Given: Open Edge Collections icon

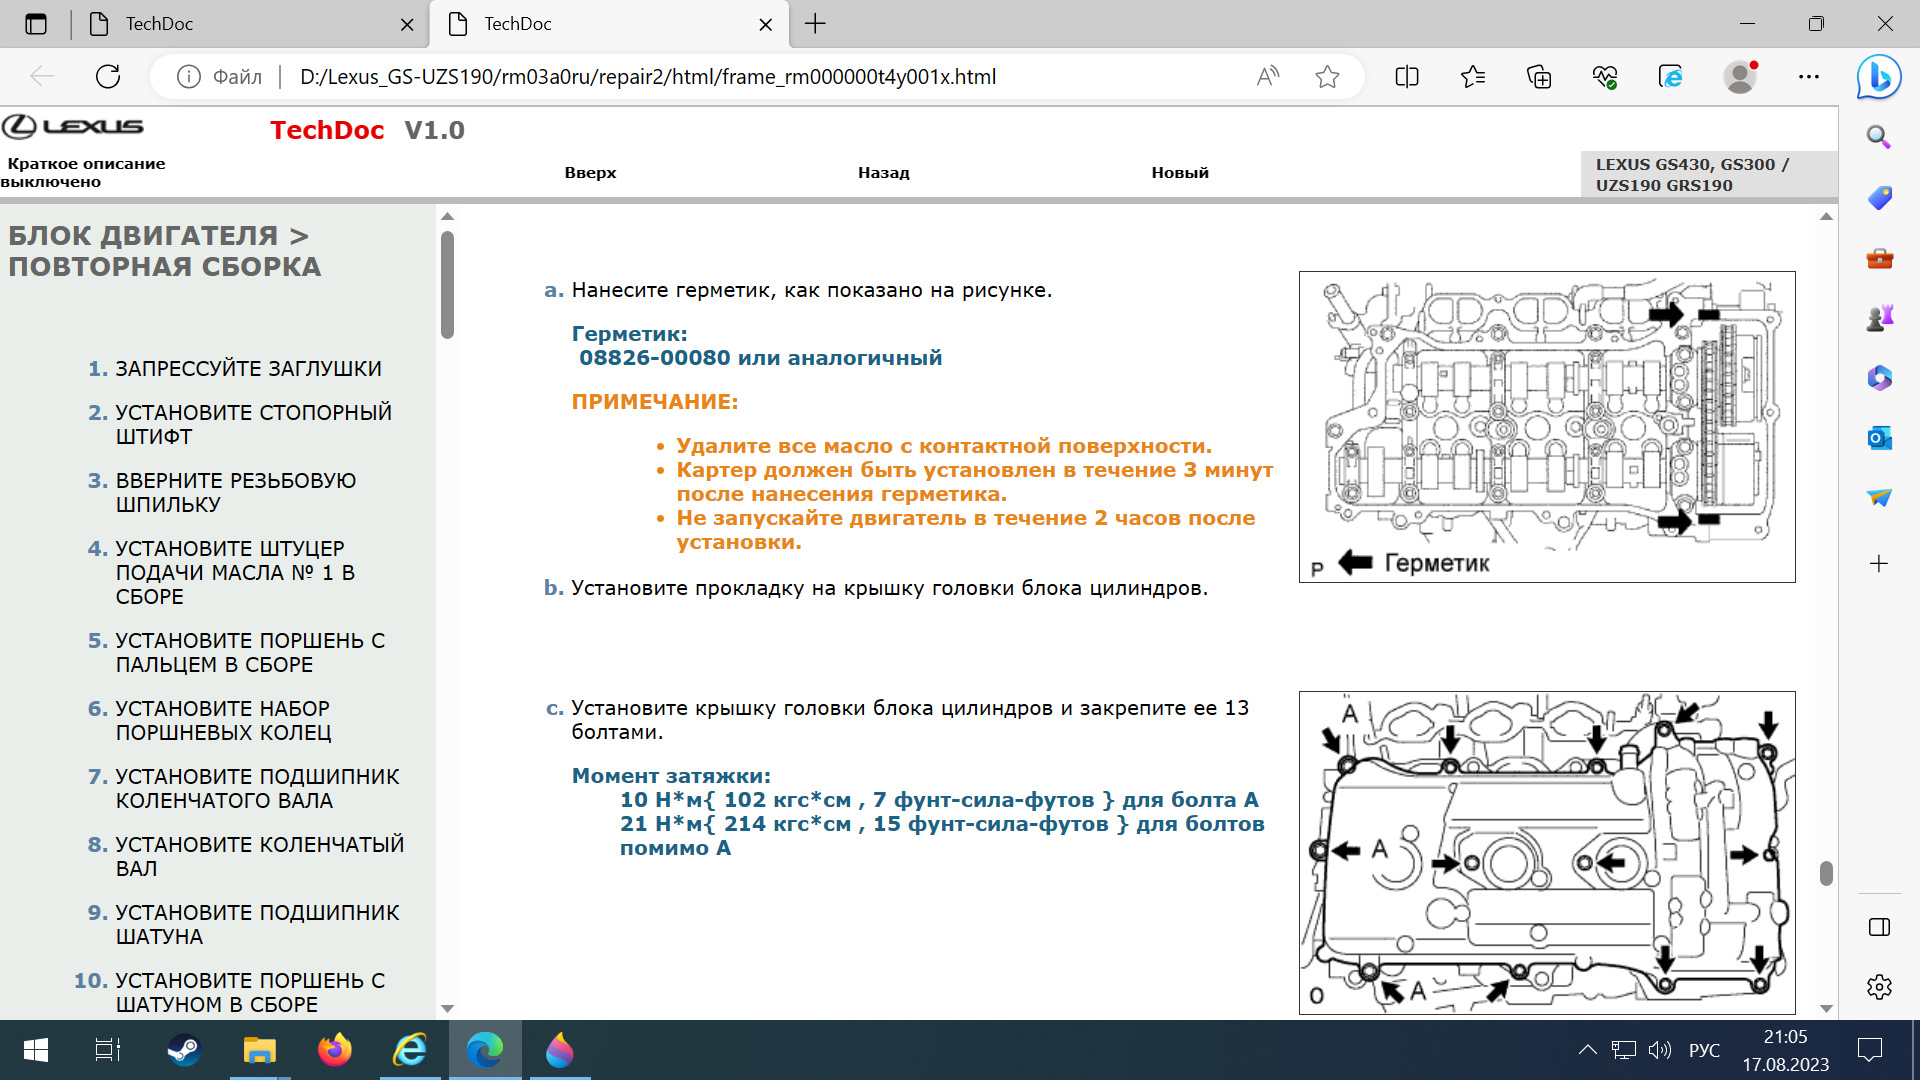Looking at the screenshot, I should [1539, 77].
